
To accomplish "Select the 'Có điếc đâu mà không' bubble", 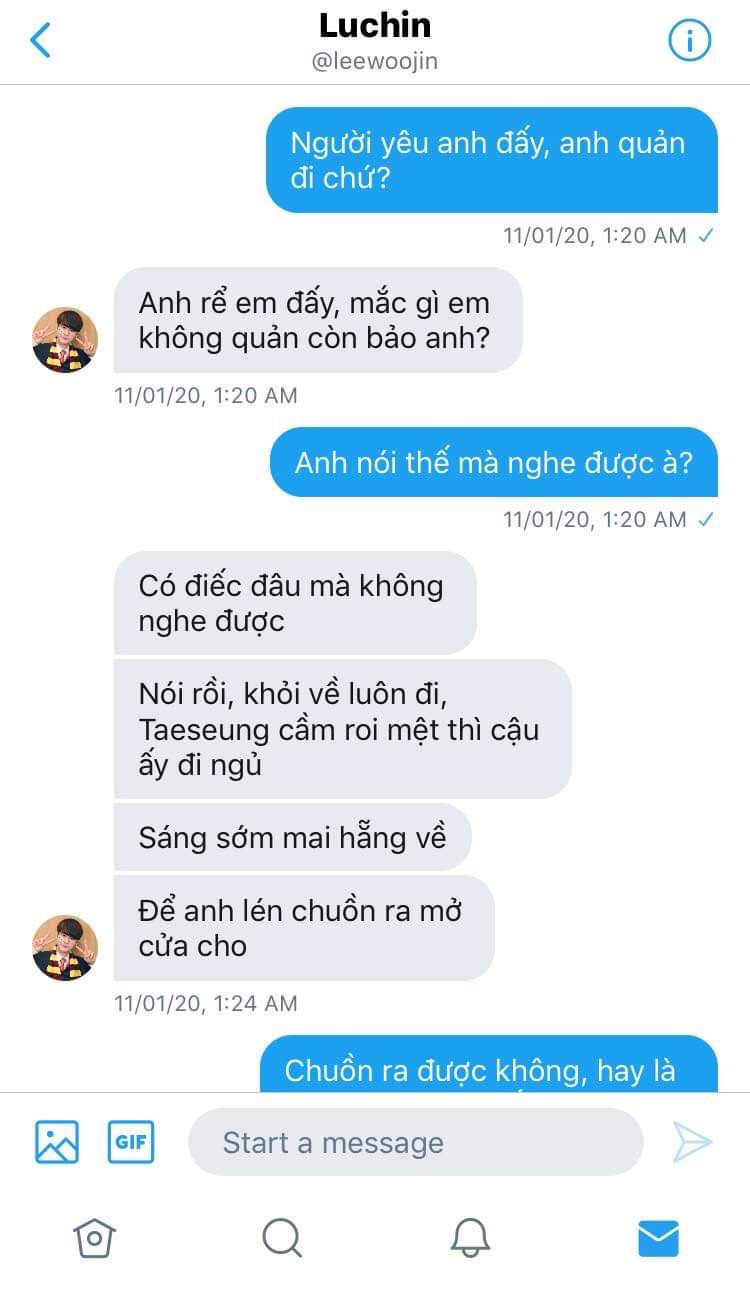I will click(x=295, y=603).
